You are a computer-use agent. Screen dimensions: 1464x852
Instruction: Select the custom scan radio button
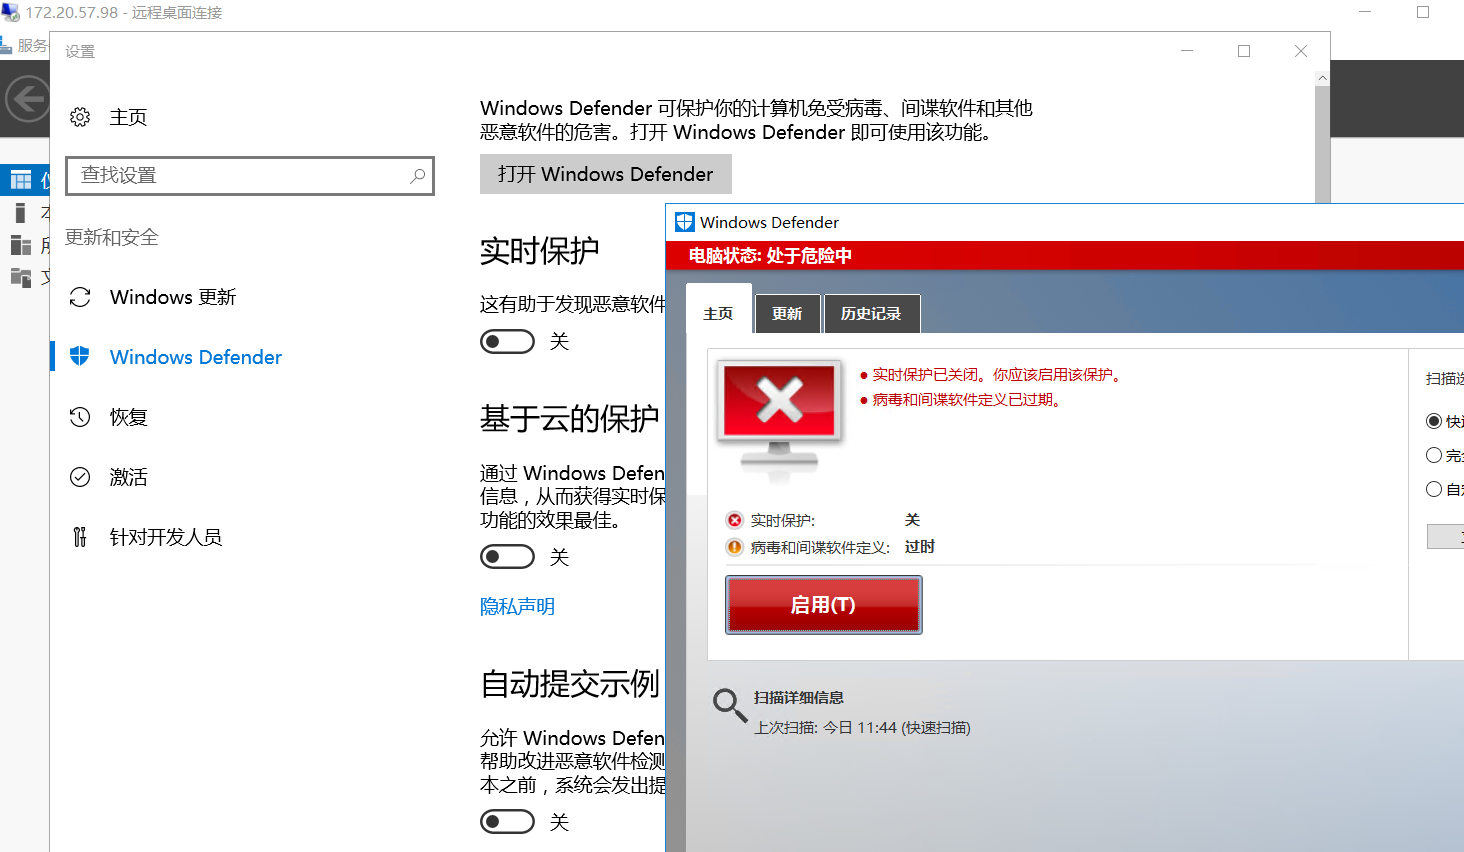click(x=1434, y=489)
